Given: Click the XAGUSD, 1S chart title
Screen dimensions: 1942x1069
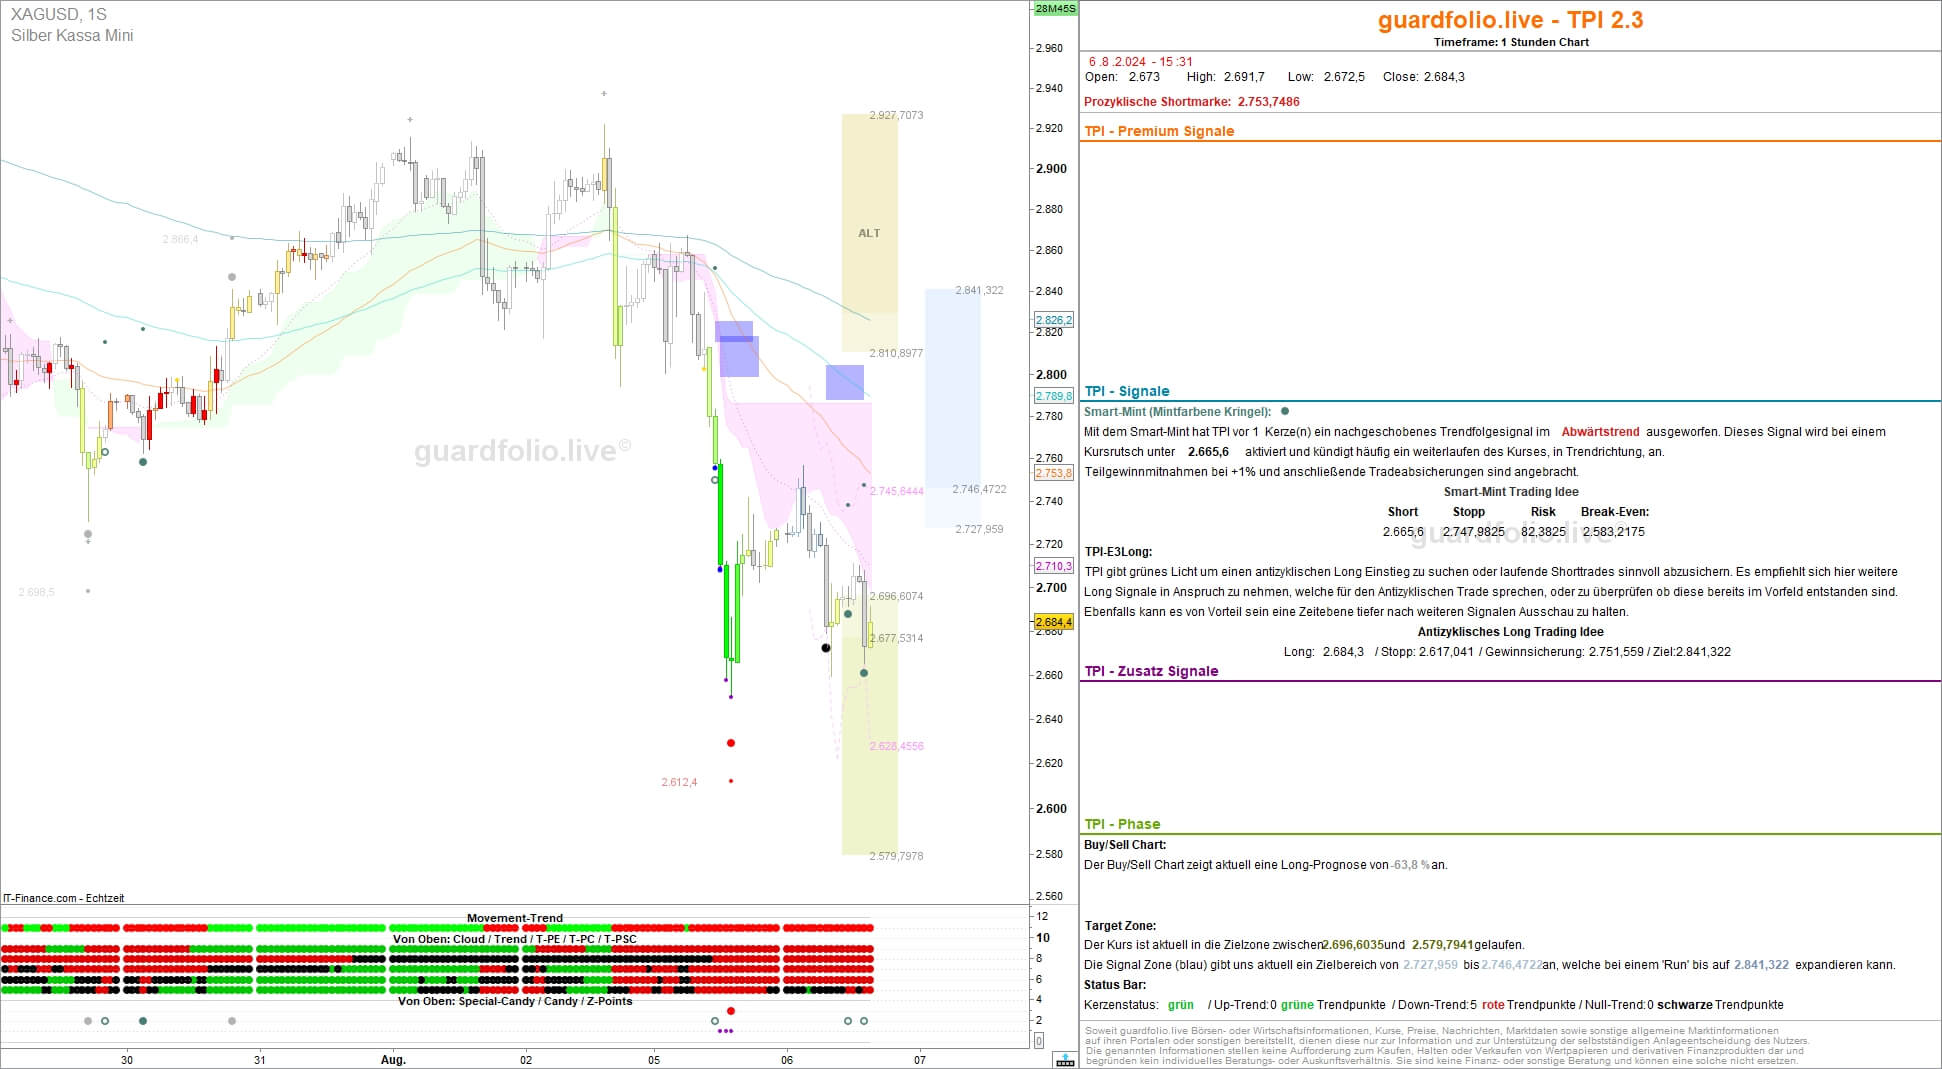Looking at the screenshot, I should tap(58, 14).
